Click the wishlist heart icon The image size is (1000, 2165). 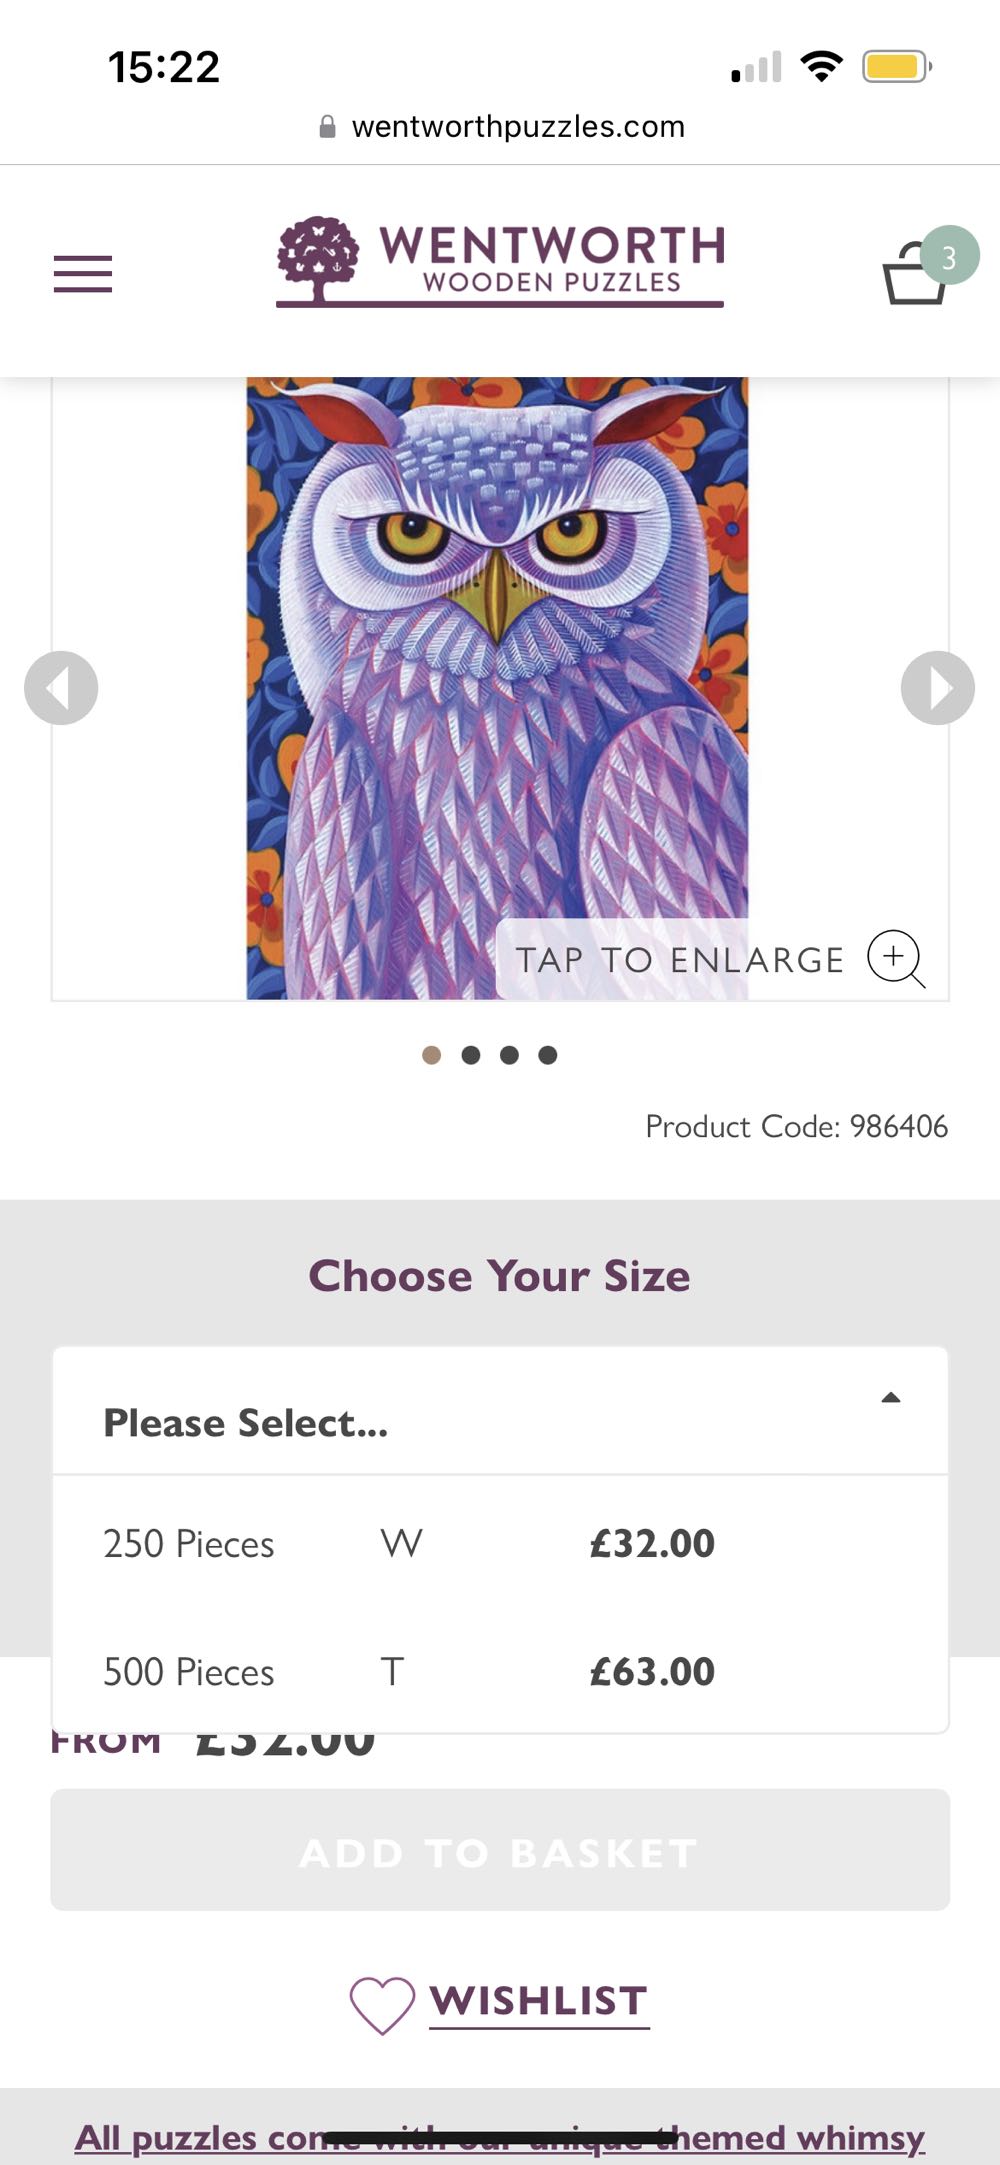381,2004
